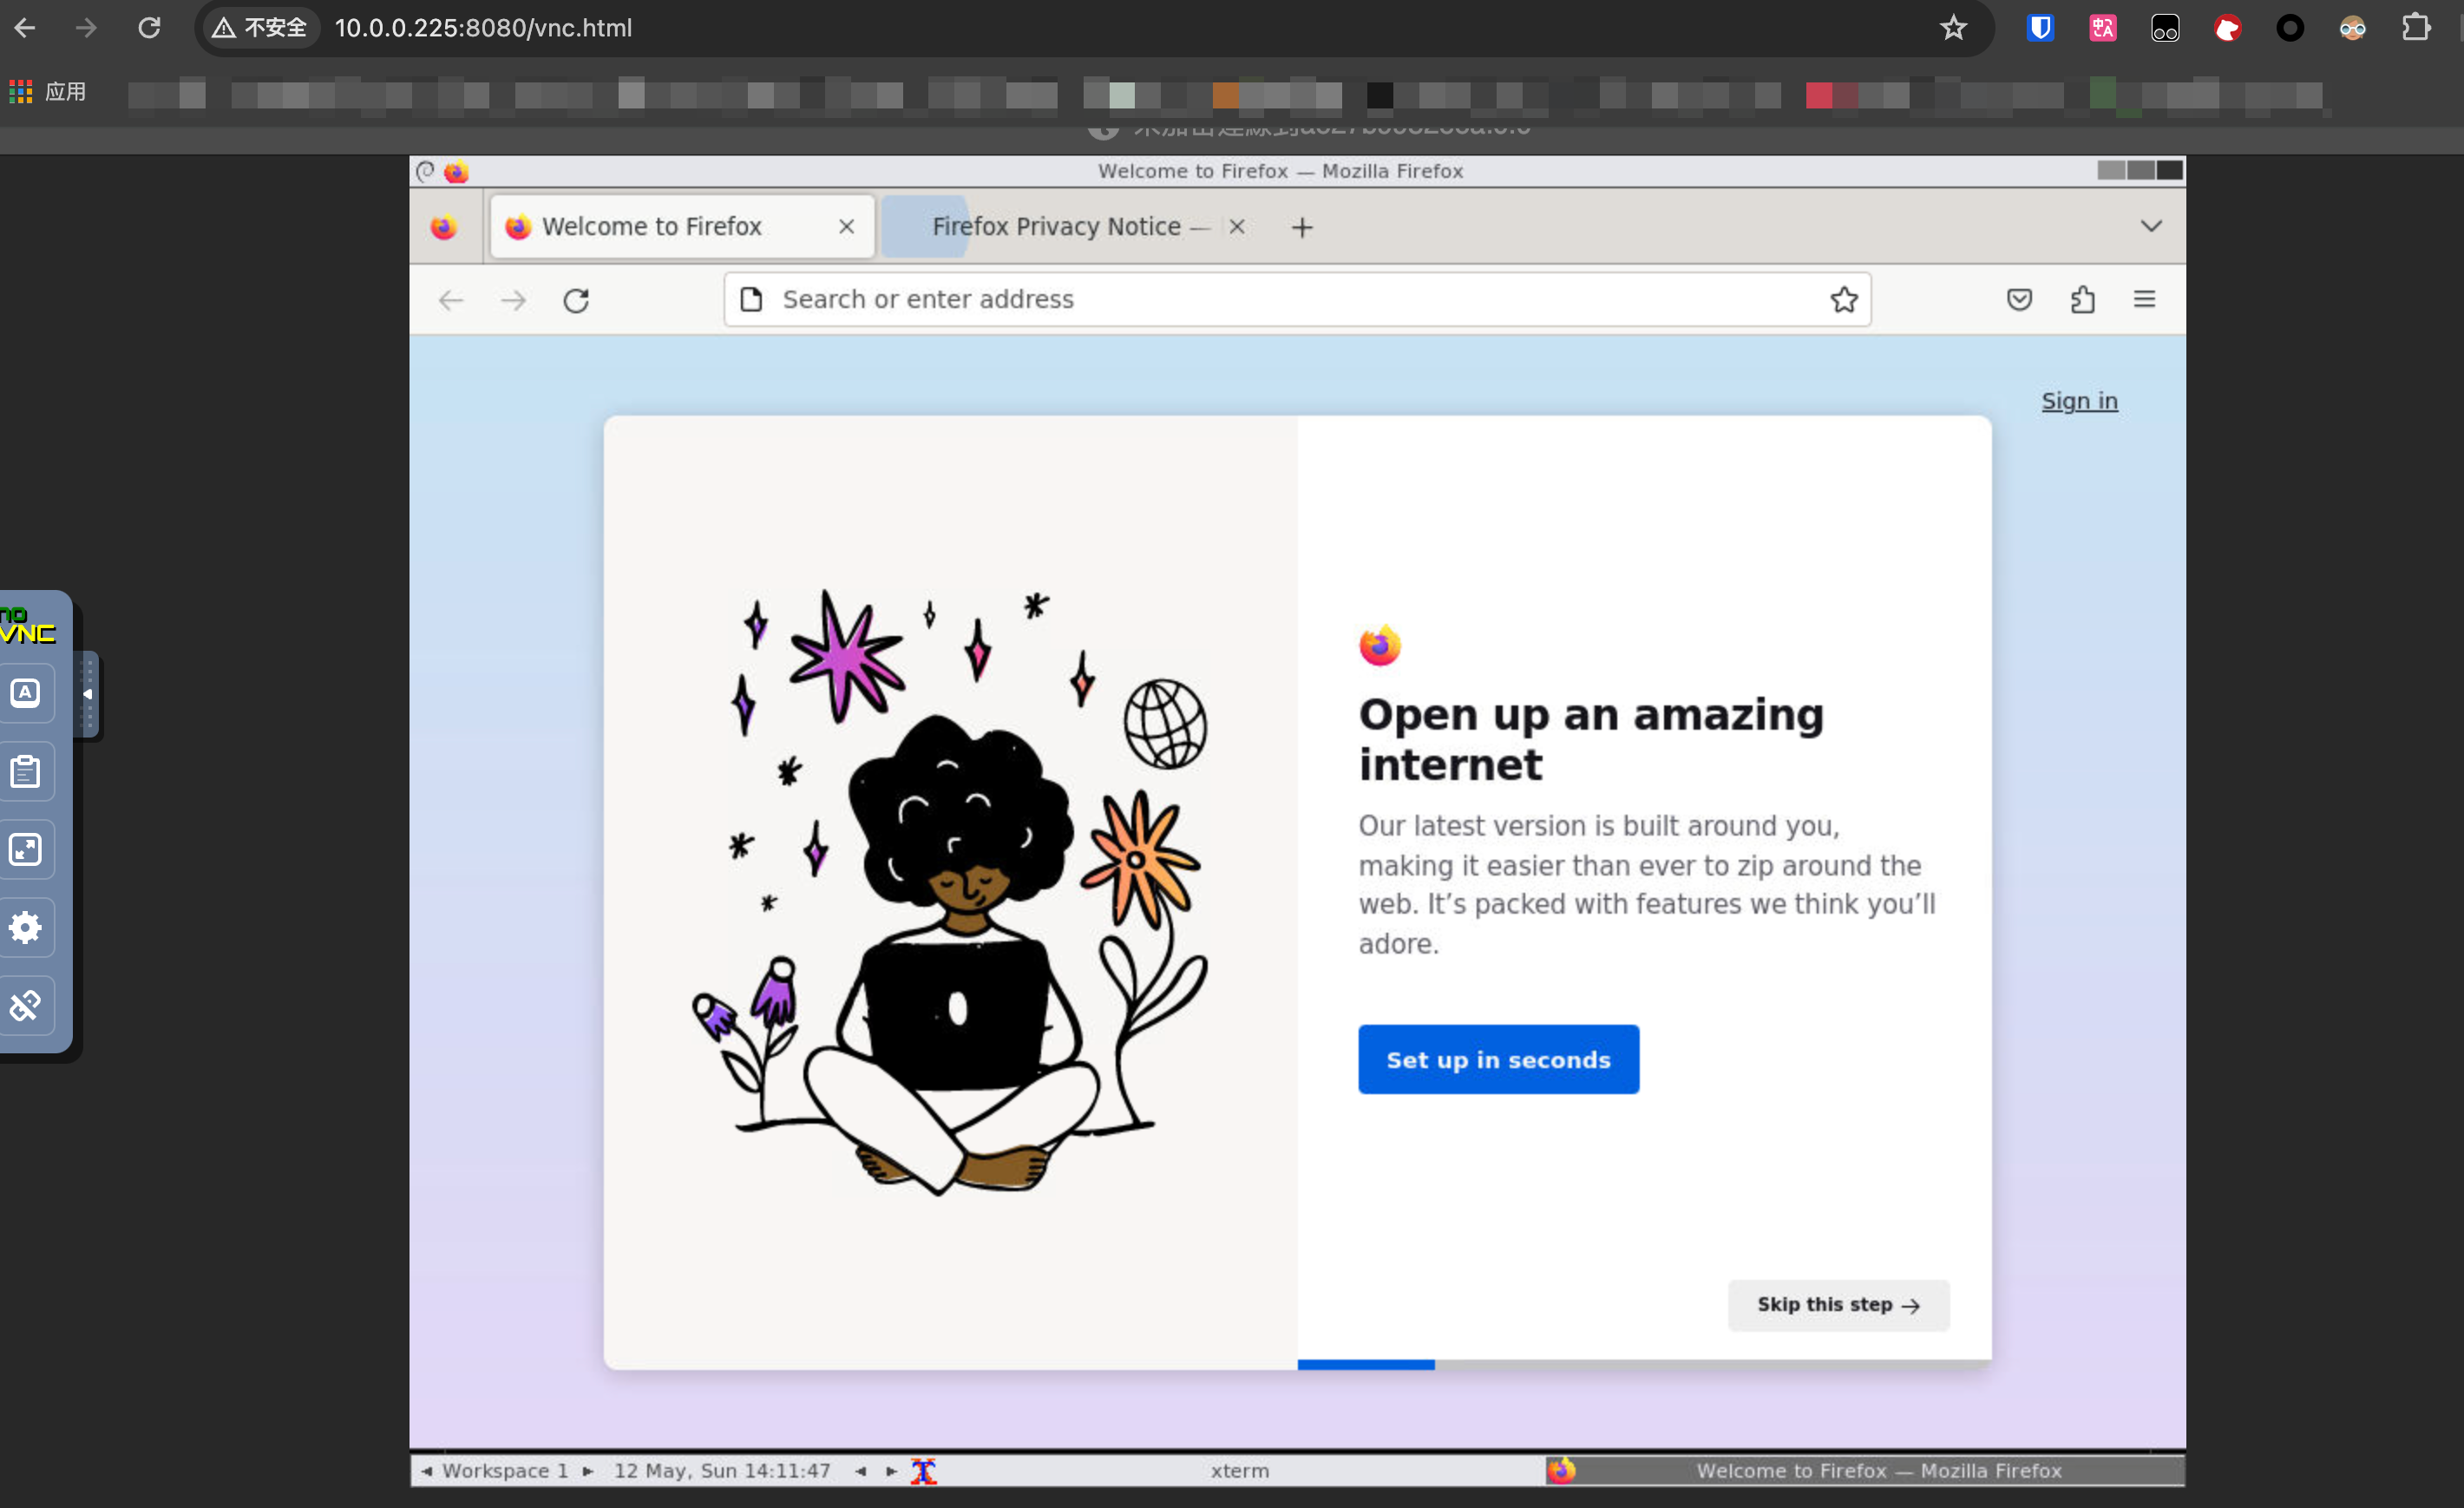Image resolution: width=2464 pixels, height=1508 pixels.
Task: Open Firefox hamburger application menu
Action: point(2144,299)
